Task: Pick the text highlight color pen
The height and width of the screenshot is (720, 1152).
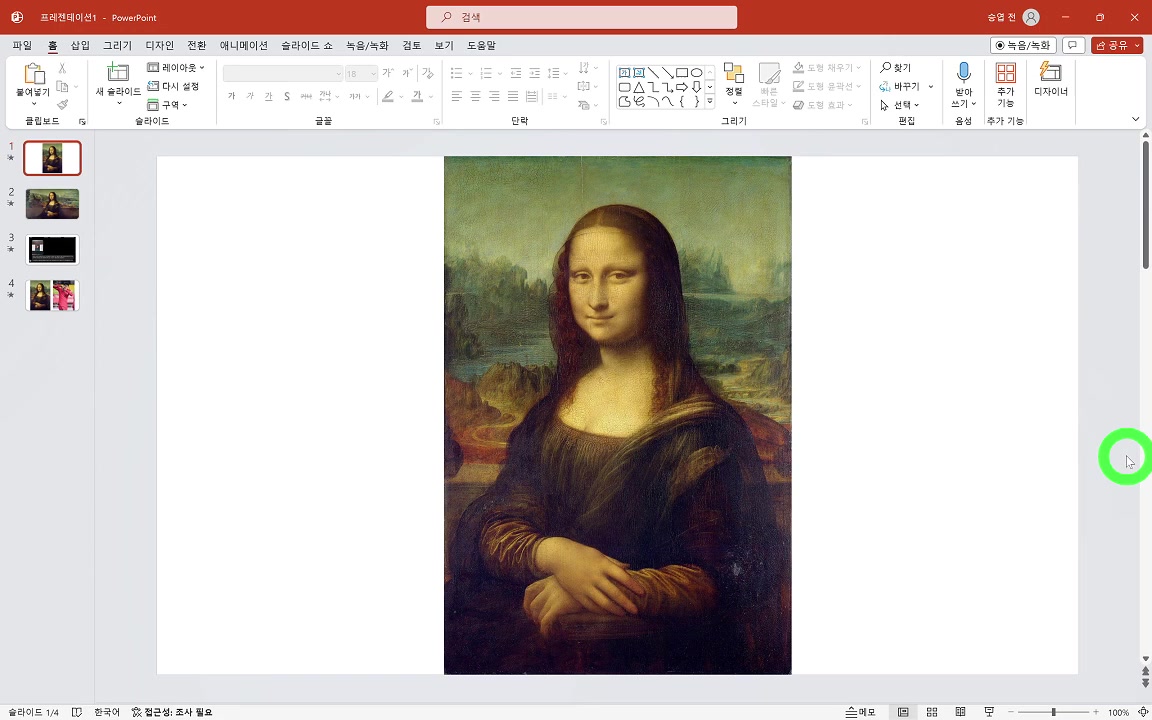Action: pos(387,96)
